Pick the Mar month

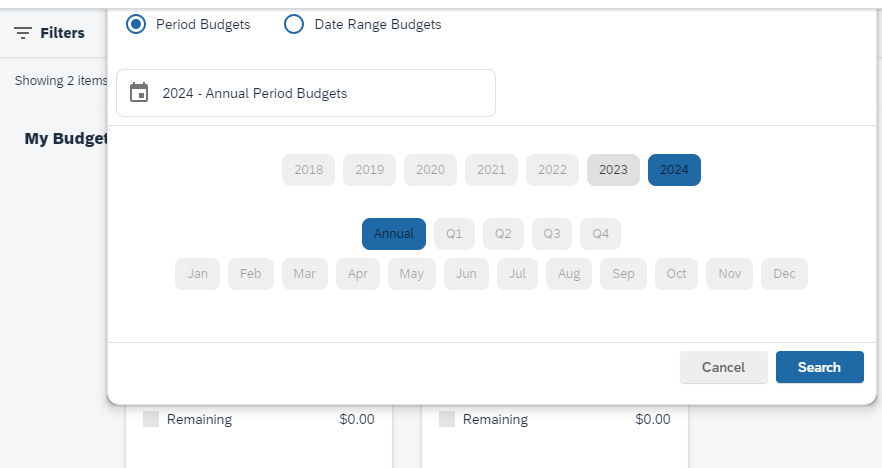pos(304,274)
